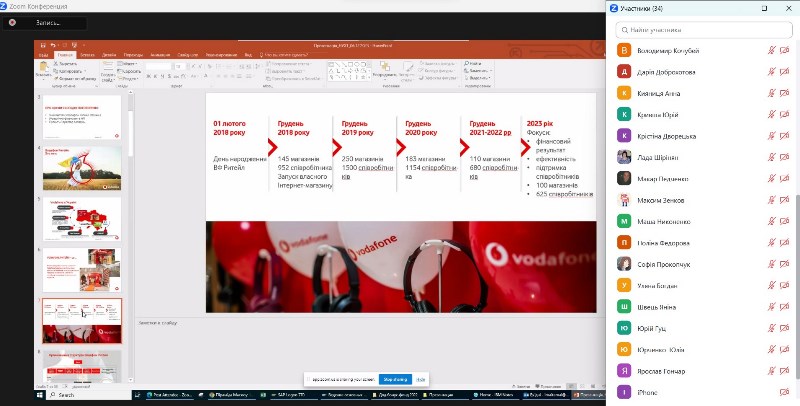Open the Select (Выделить) dropdown in editing group

click(x=478, y=78)
